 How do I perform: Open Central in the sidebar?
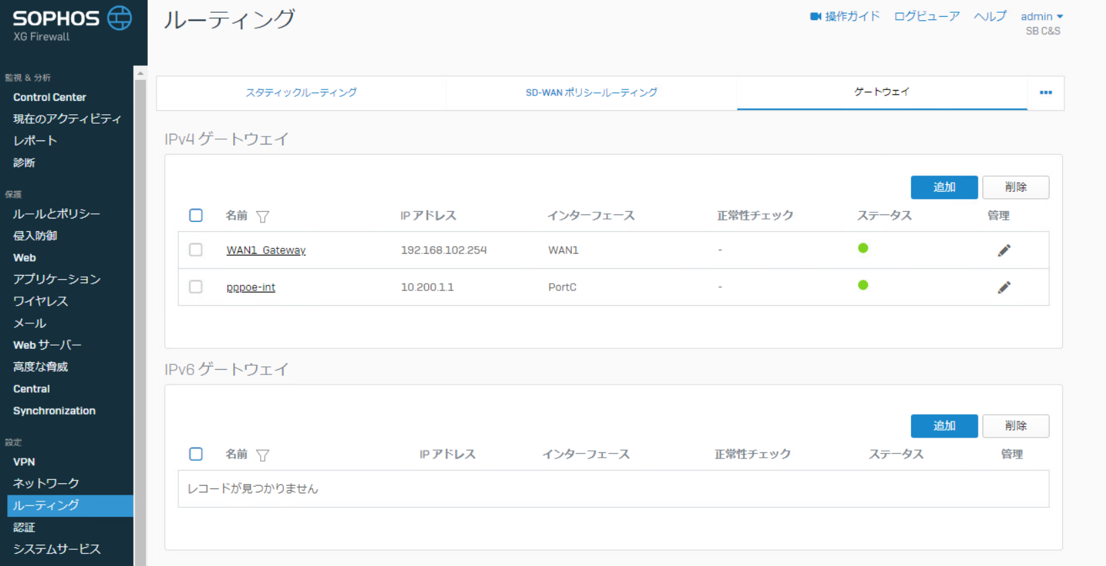tap(32, 389)
